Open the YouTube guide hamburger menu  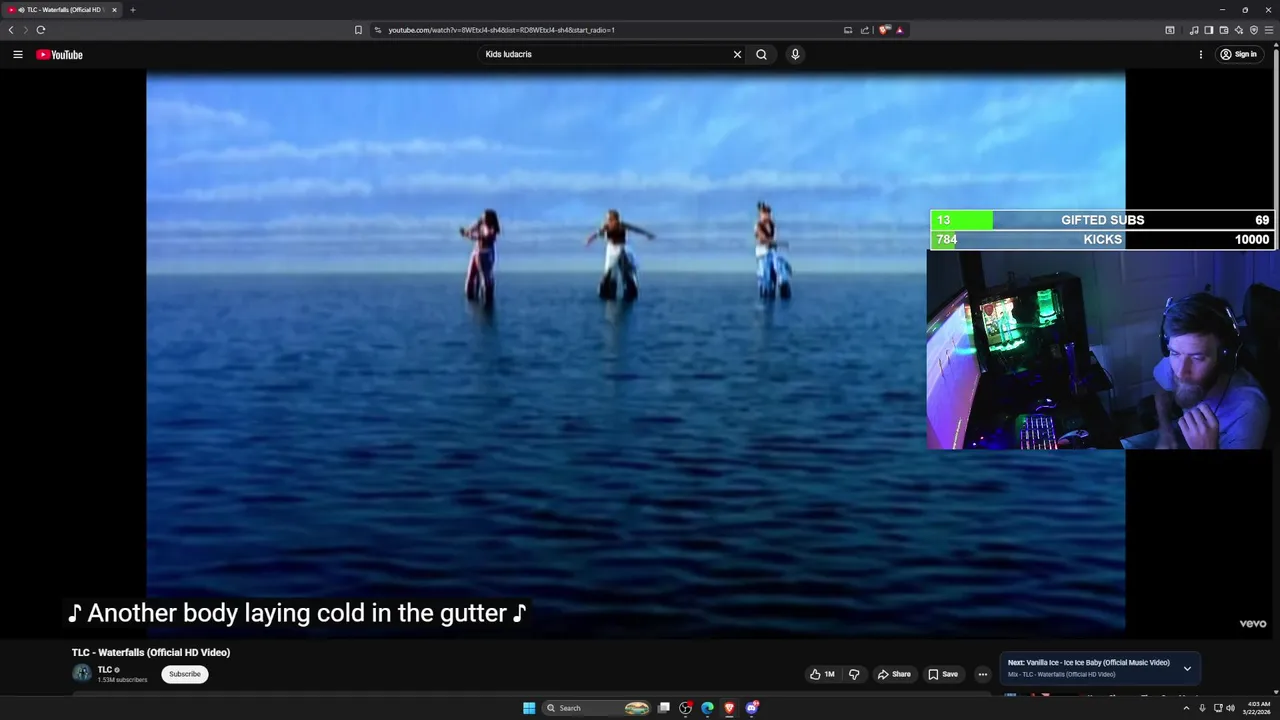point(17,54)
